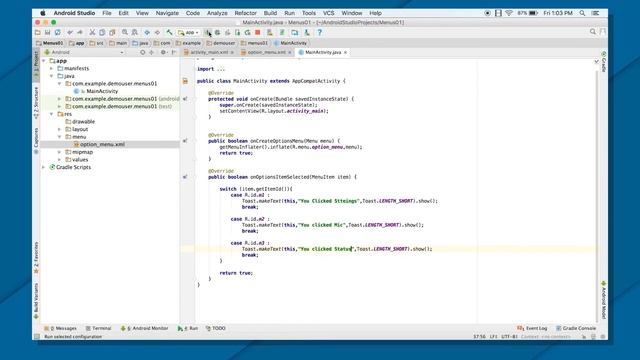Open the Terminal tool window
Screen dimensions: 640x360
pos(98,328)
